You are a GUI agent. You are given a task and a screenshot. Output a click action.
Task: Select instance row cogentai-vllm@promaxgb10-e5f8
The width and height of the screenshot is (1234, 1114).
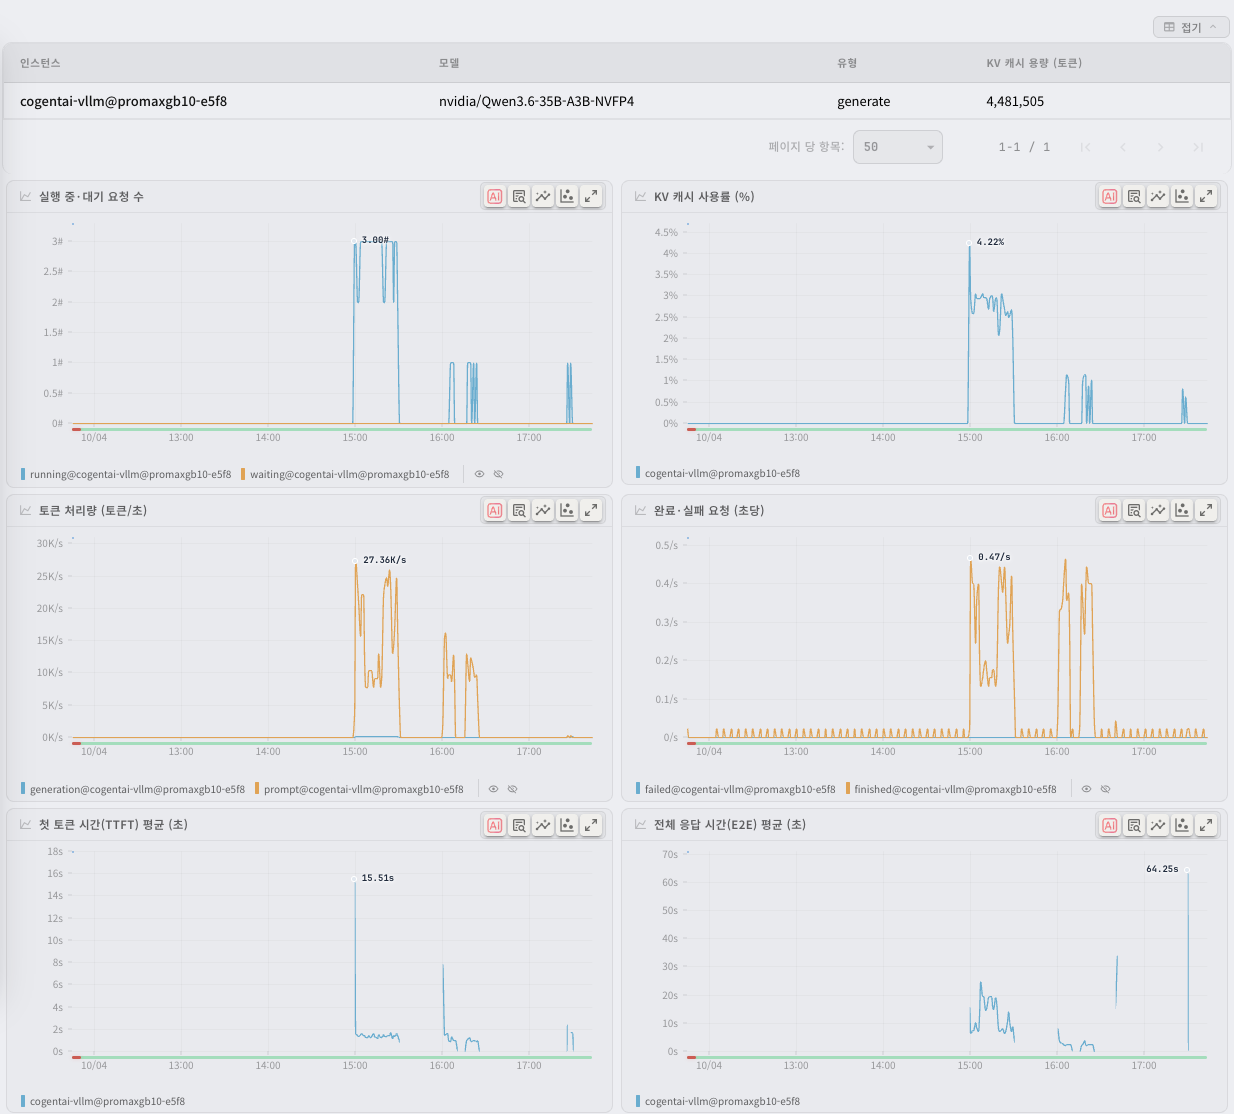[x=617, y=101]
